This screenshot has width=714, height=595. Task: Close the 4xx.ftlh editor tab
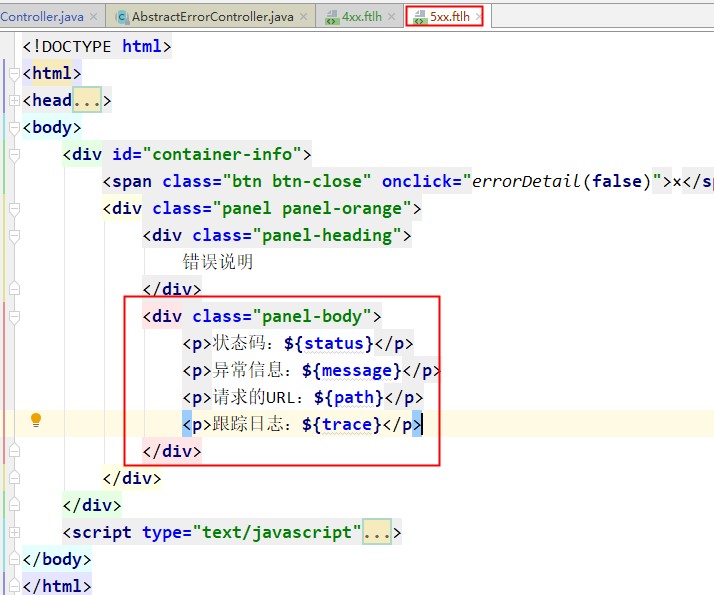click(x=392, y=17)
